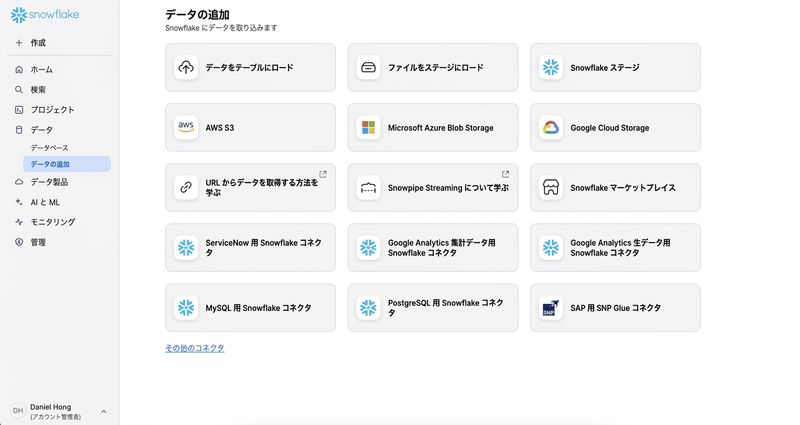Click the home icon beside ホーム
The width and height of the screenshot is (800, 425).
coord(19,69)
